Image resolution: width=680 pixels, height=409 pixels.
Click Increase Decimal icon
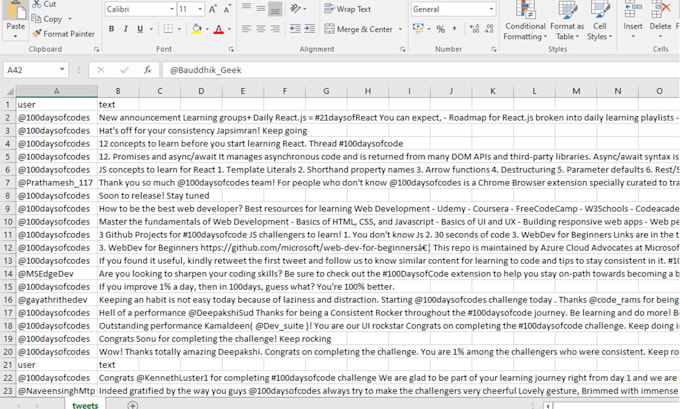(474, 29)
